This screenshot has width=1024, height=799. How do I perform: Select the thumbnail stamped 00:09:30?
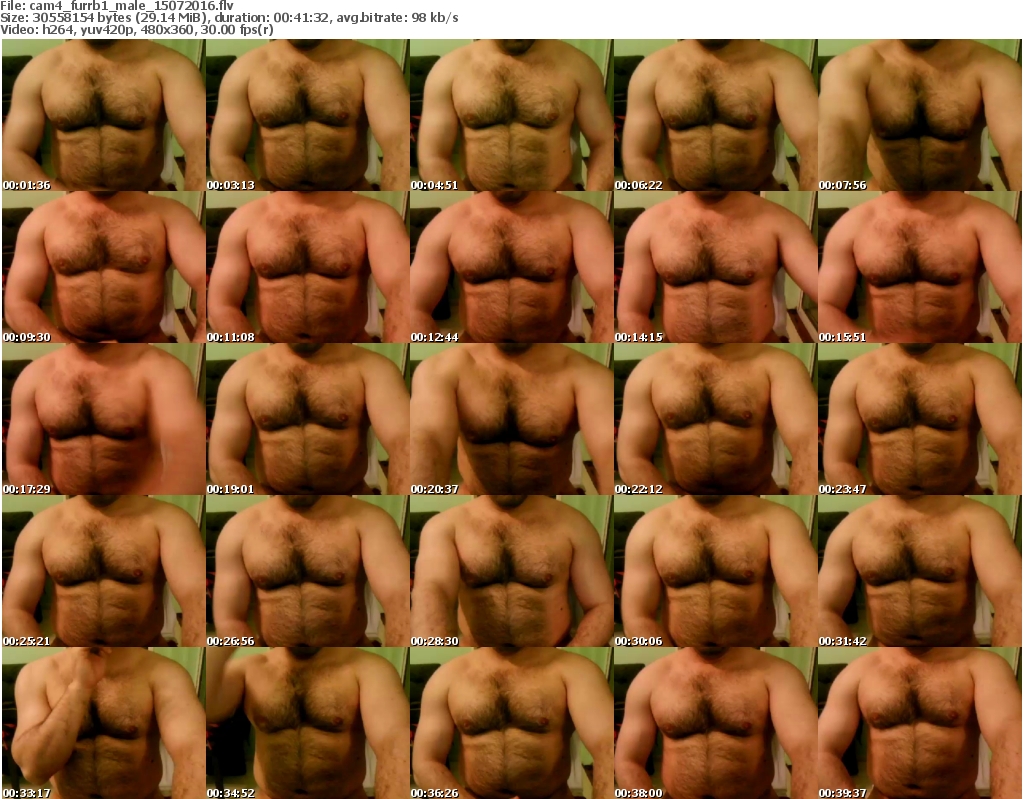103,267
